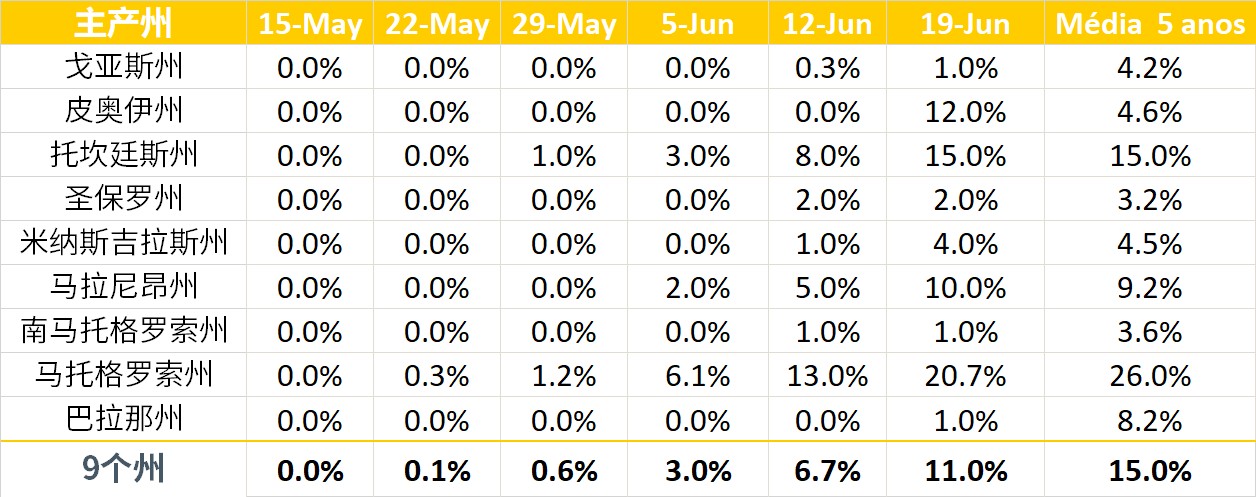Select the 托坎廷斯州 row label
This screenshot has width=1256, height=497.
click(124, 155)
